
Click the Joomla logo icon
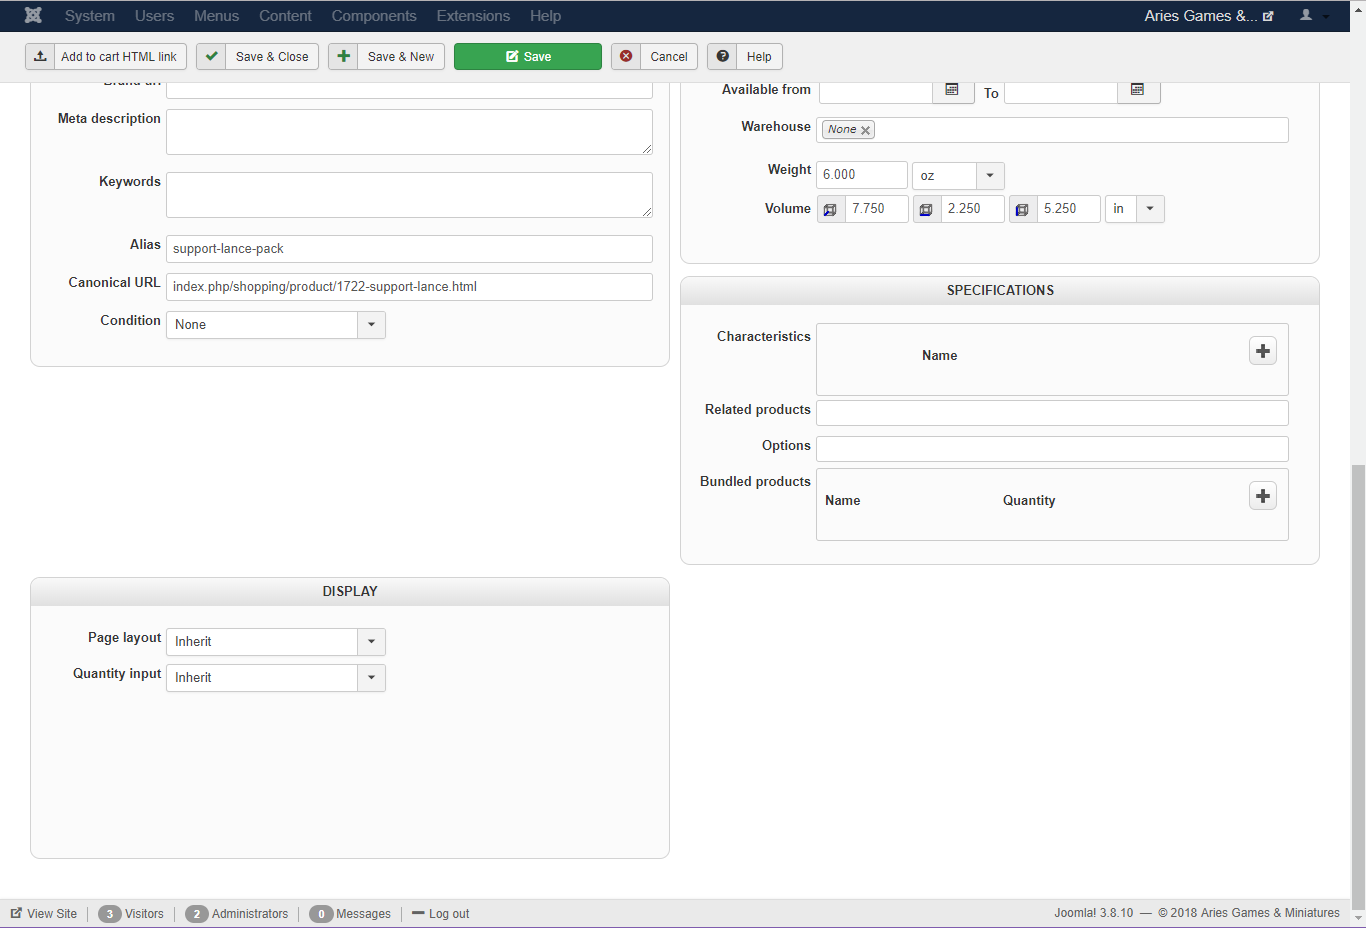[33, 15]
